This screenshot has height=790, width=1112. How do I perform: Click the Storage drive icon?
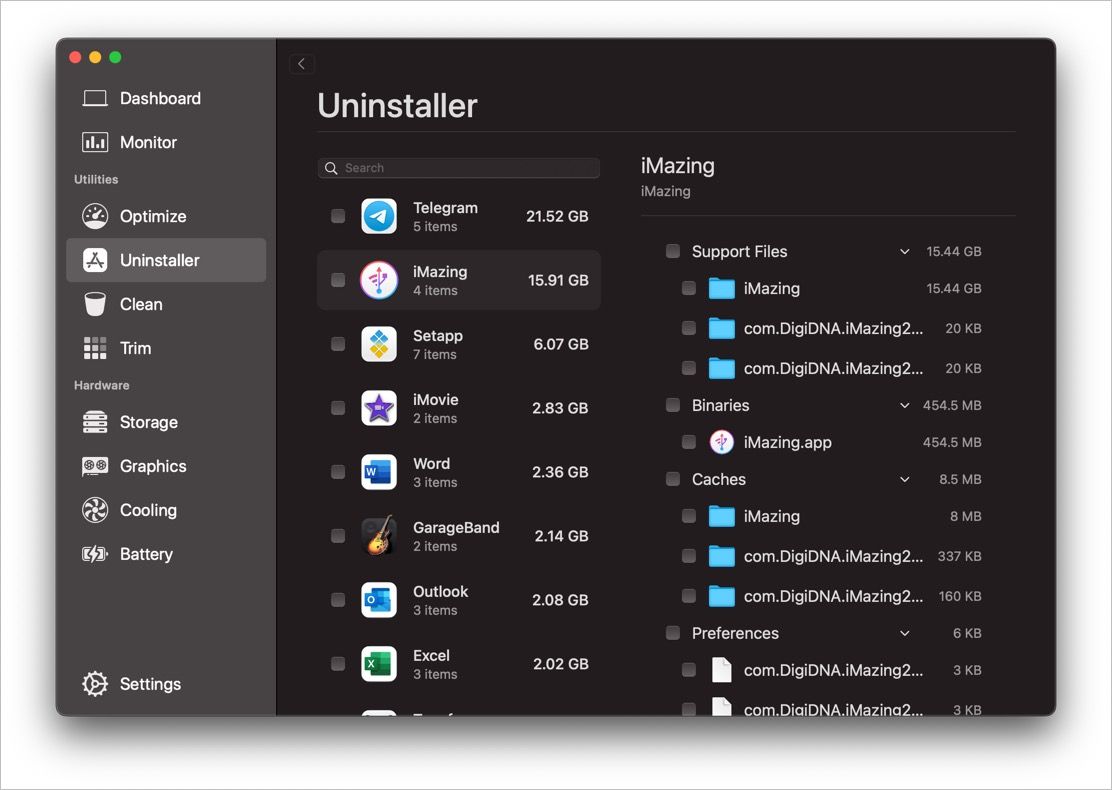point(95,422)
